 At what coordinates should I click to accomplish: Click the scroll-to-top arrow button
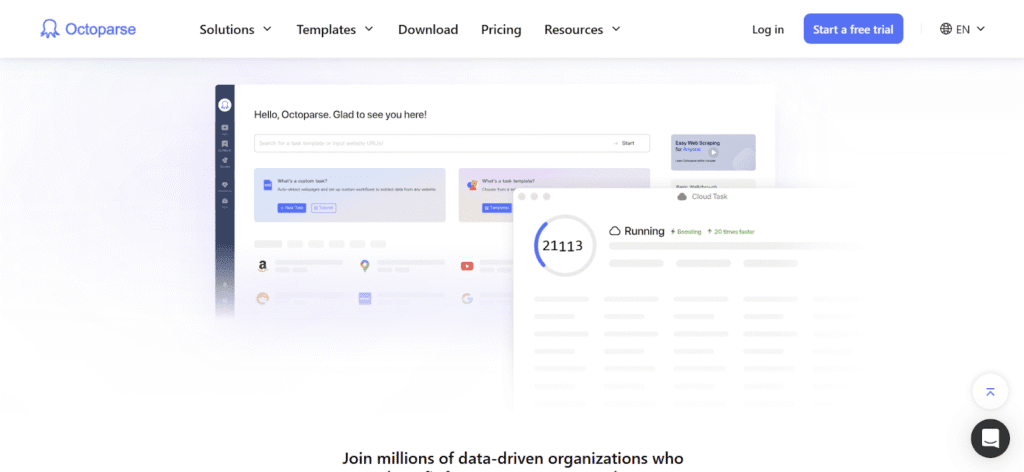(989, 392)
